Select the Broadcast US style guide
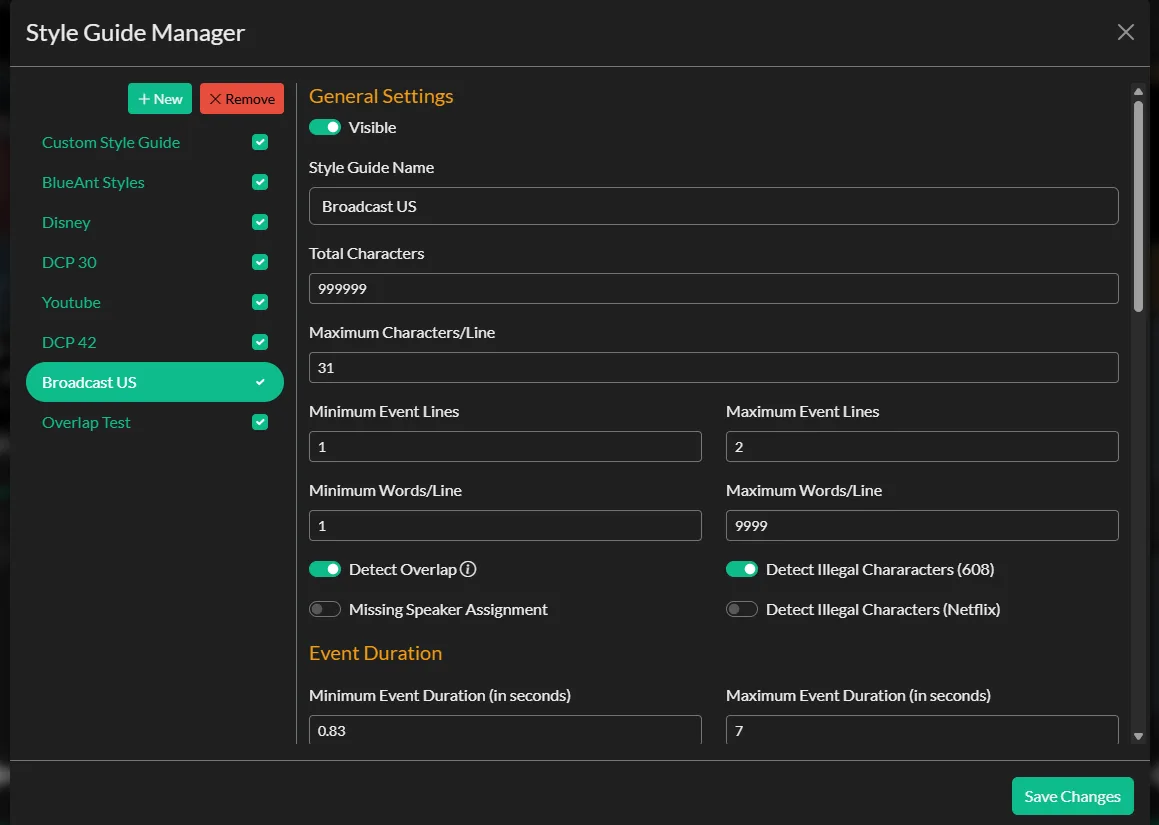The width and height of the screenshot is (1159, 825). coord(154,382)
